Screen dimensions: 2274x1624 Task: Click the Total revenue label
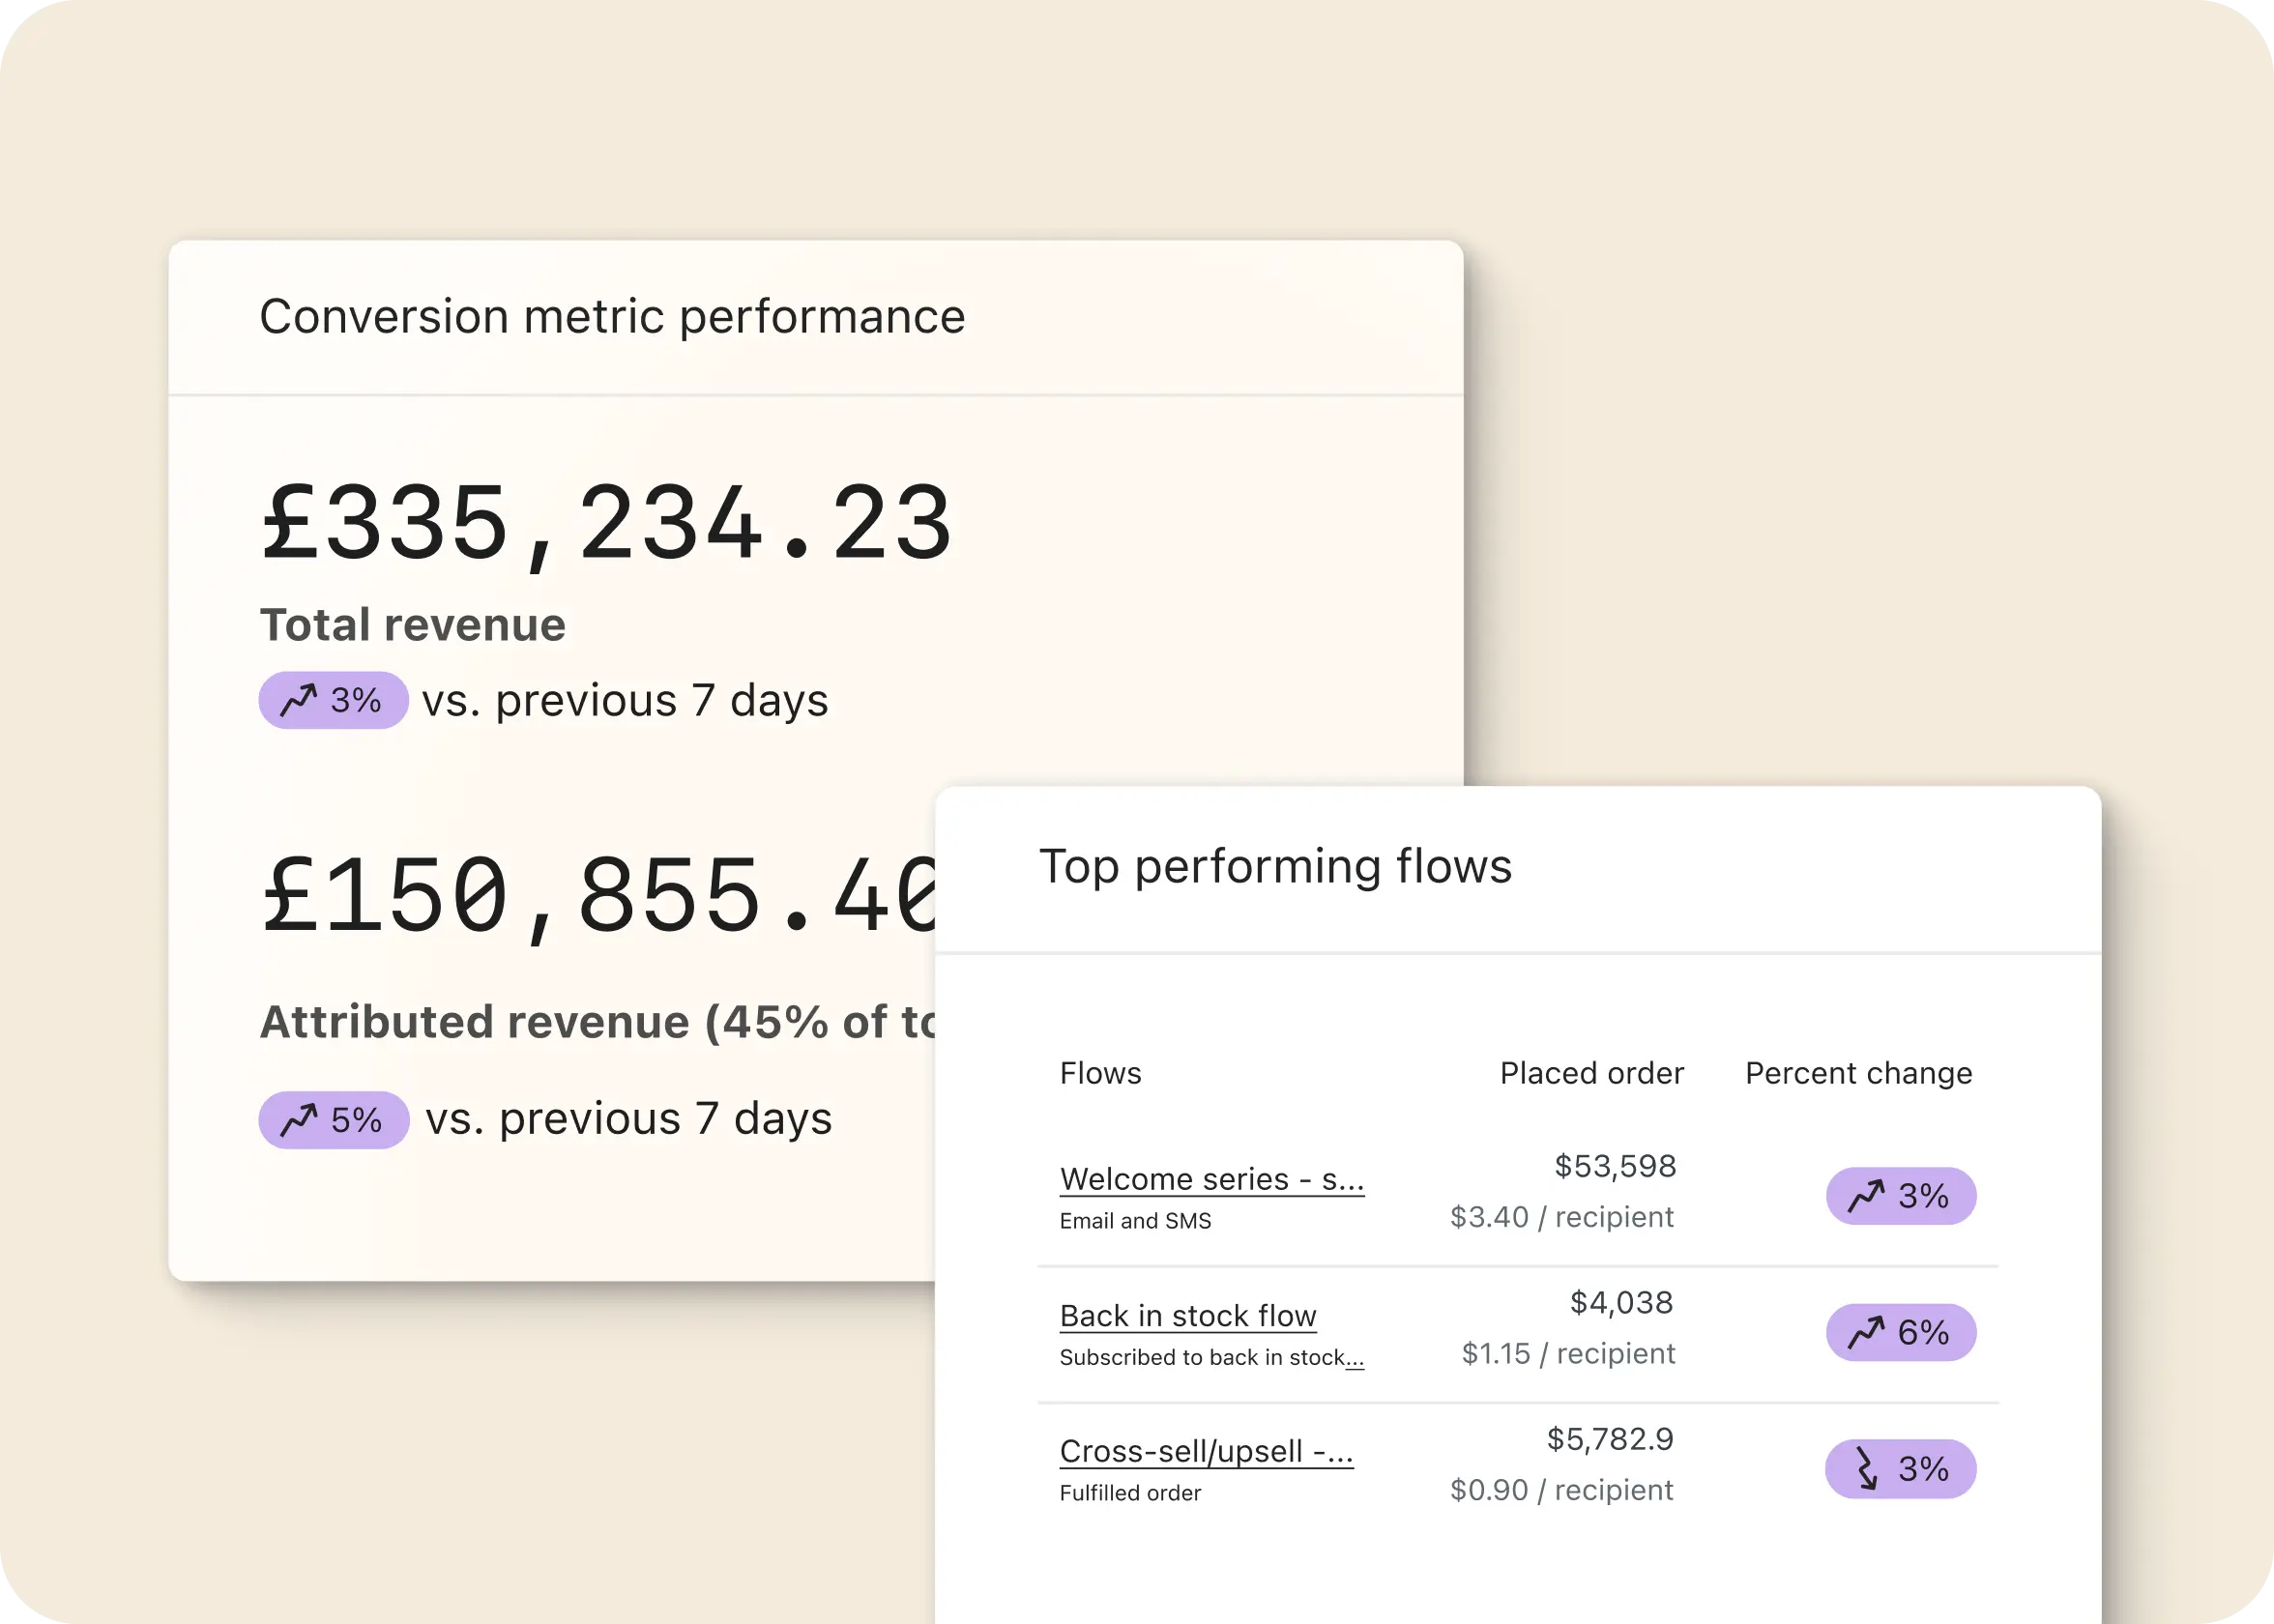pyautogui.click(x=413, y=625)
